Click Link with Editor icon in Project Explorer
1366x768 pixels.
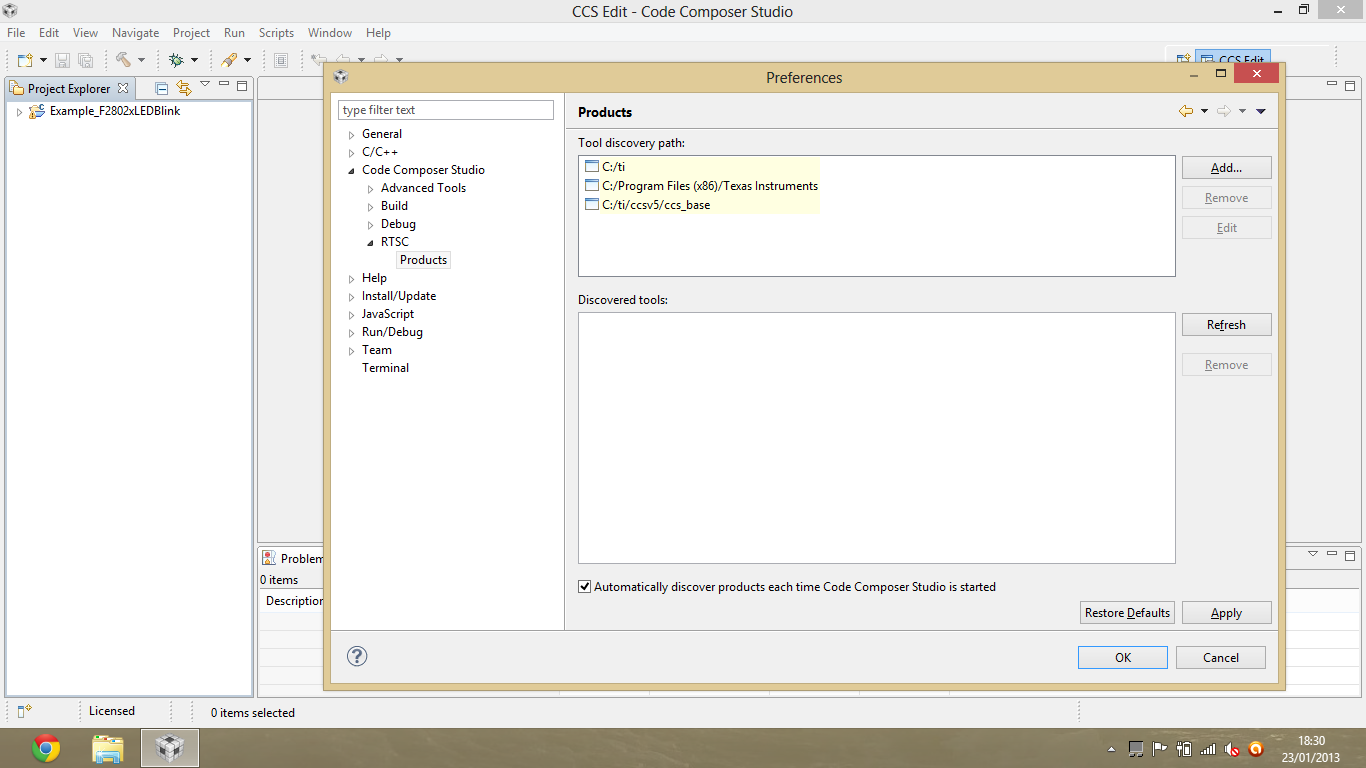183,88
